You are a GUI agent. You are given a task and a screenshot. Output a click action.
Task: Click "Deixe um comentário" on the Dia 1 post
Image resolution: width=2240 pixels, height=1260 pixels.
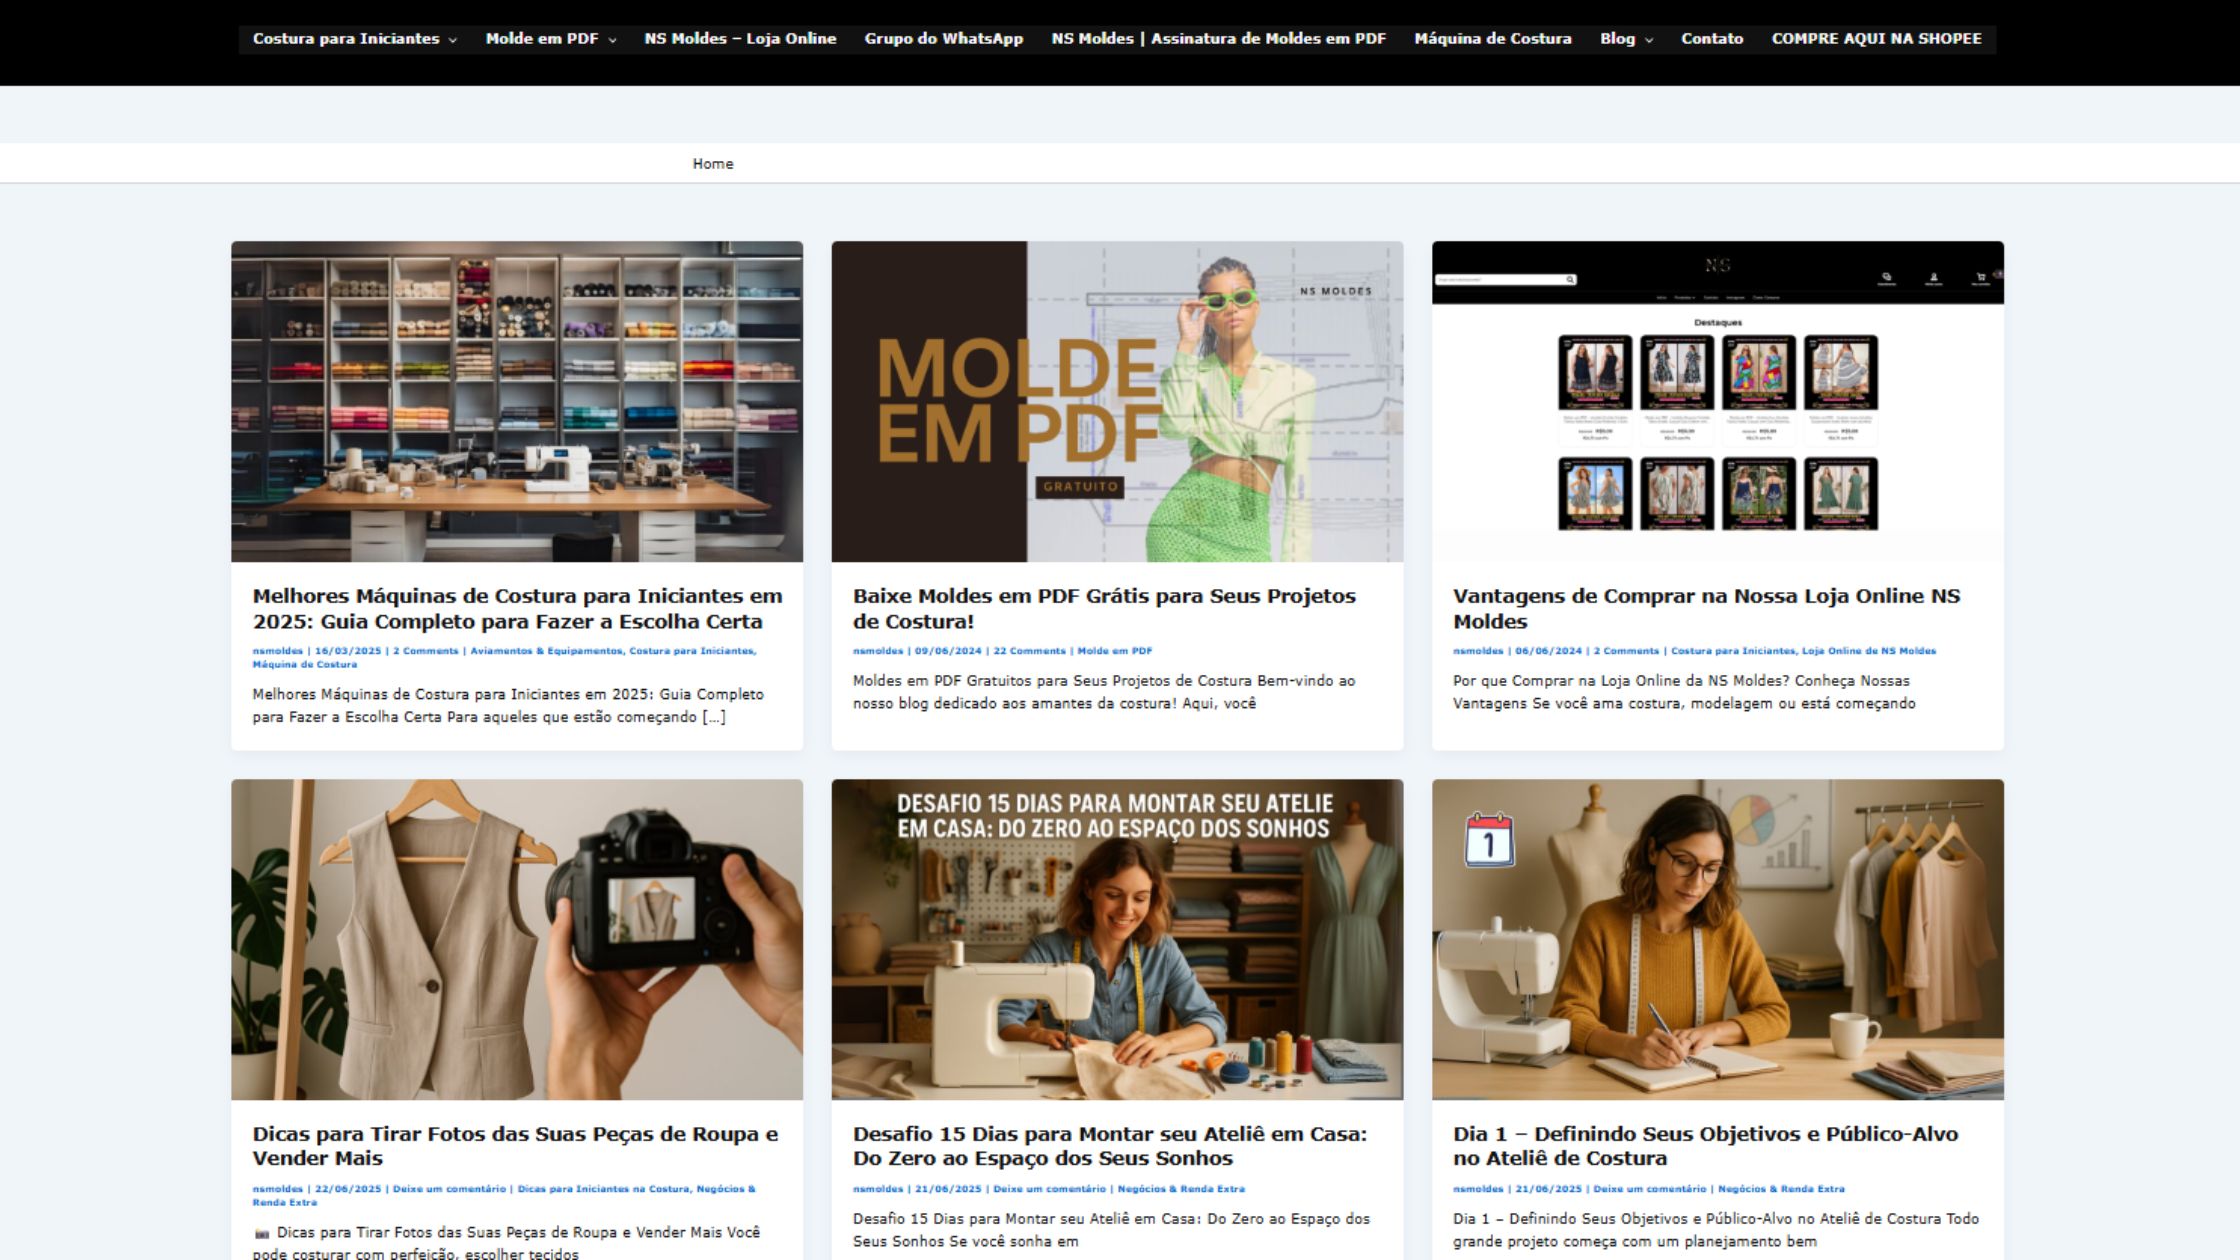[1650, 1190]
